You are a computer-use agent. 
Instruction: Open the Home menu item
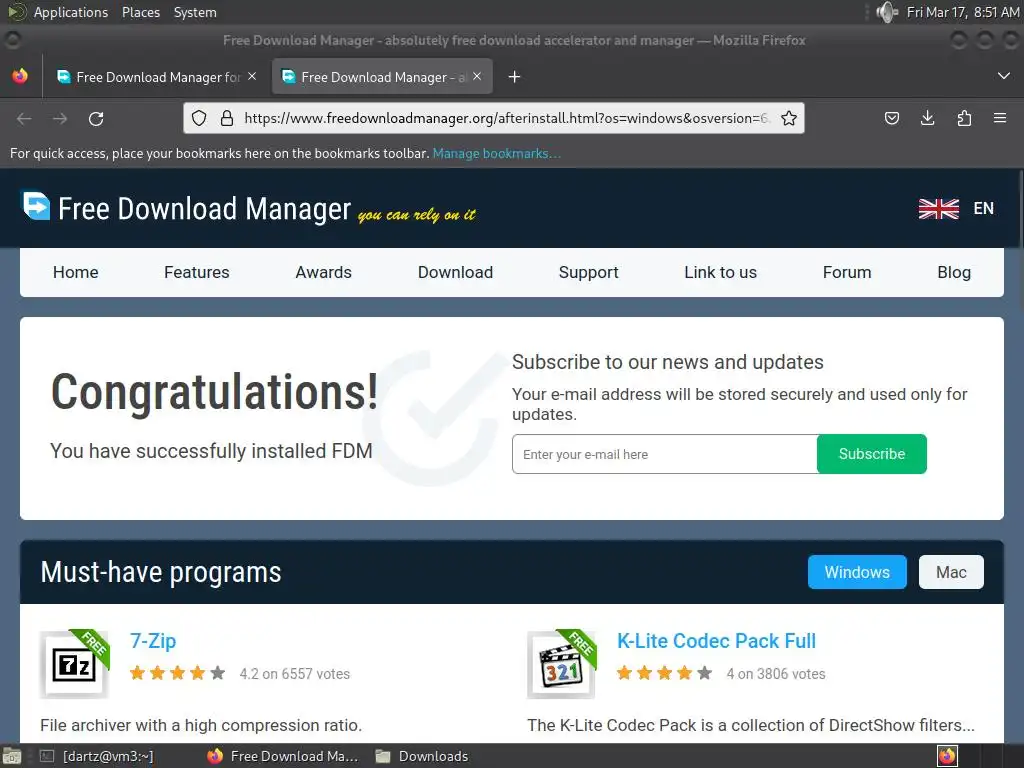[76, 272]
